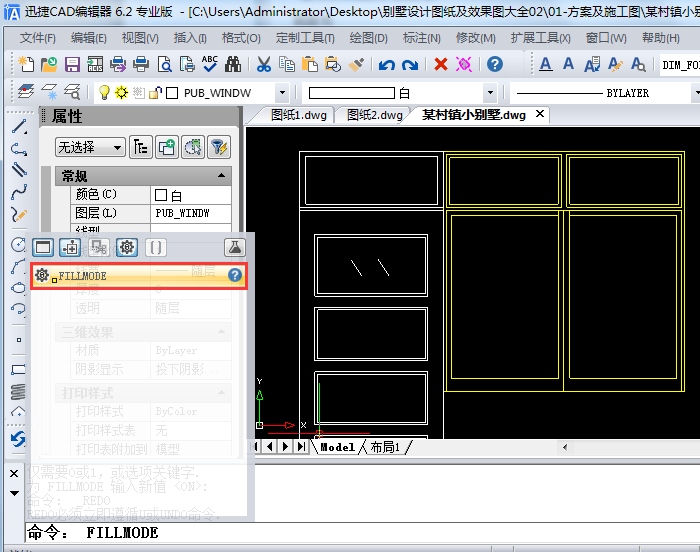Paste from clipboard icon
This screenshot has width=700, height=552.
[x=310, y=65]
